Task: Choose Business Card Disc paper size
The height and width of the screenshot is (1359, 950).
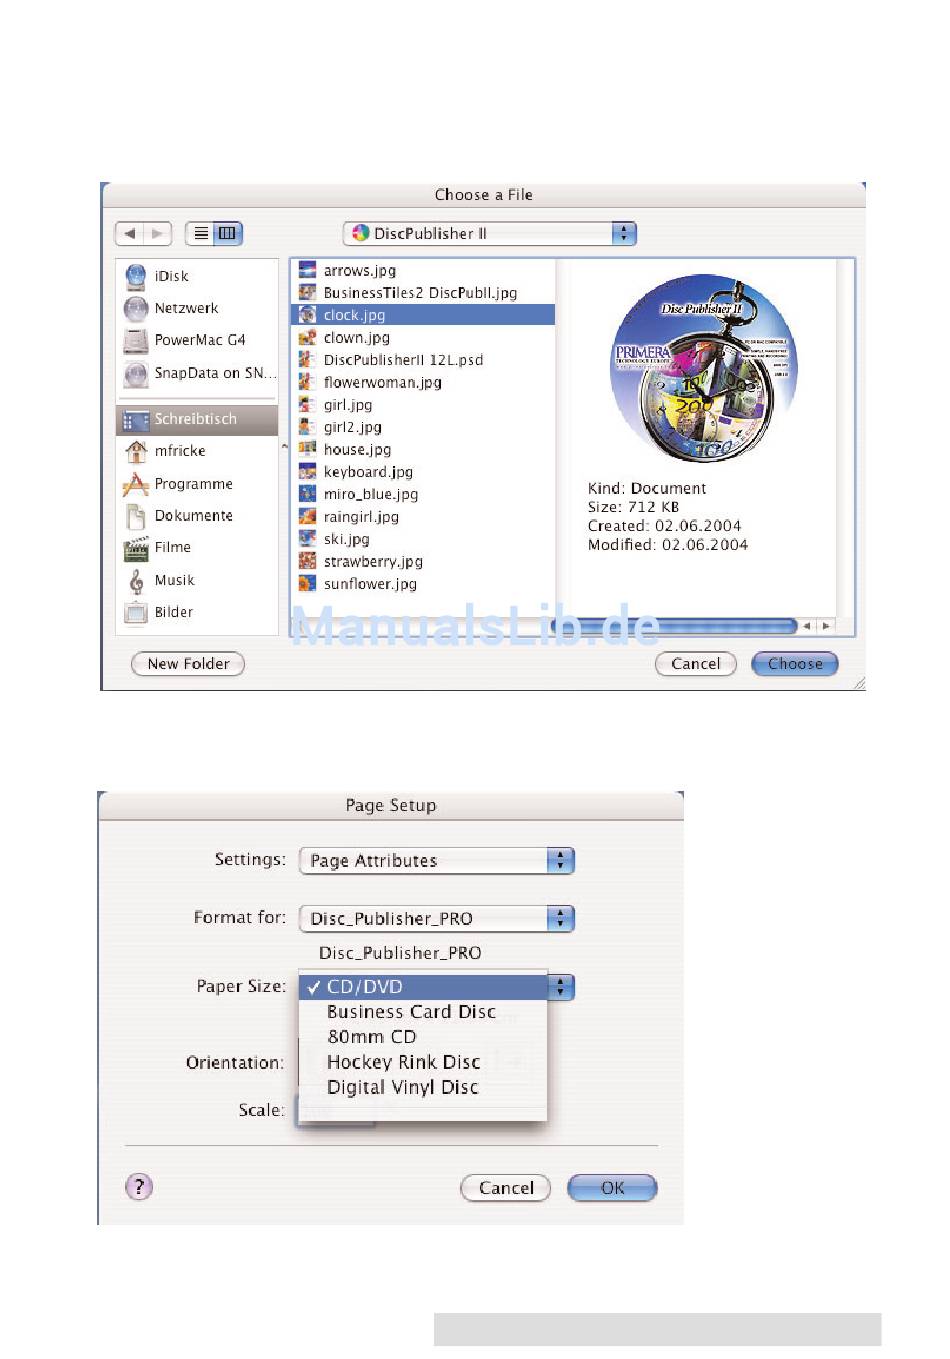Action: click(x=423, y=1012)
